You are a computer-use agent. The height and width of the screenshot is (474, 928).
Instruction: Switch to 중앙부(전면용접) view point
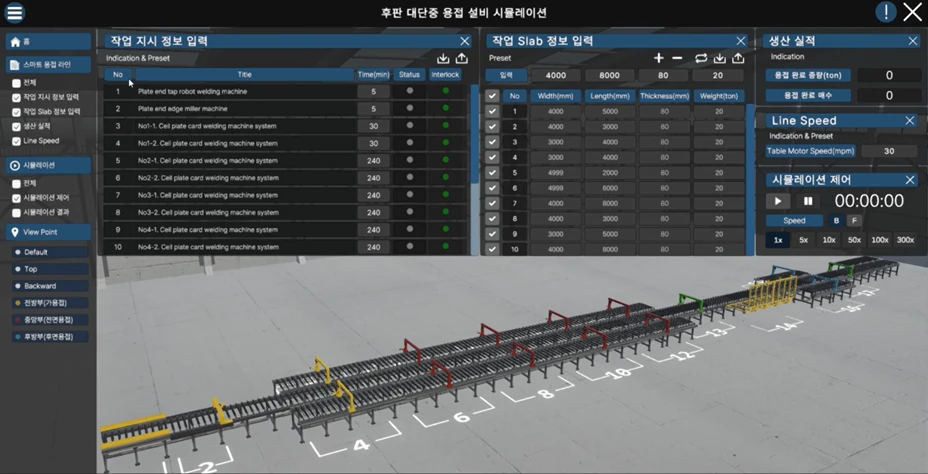pyautogui.click(x=50, y=320)
